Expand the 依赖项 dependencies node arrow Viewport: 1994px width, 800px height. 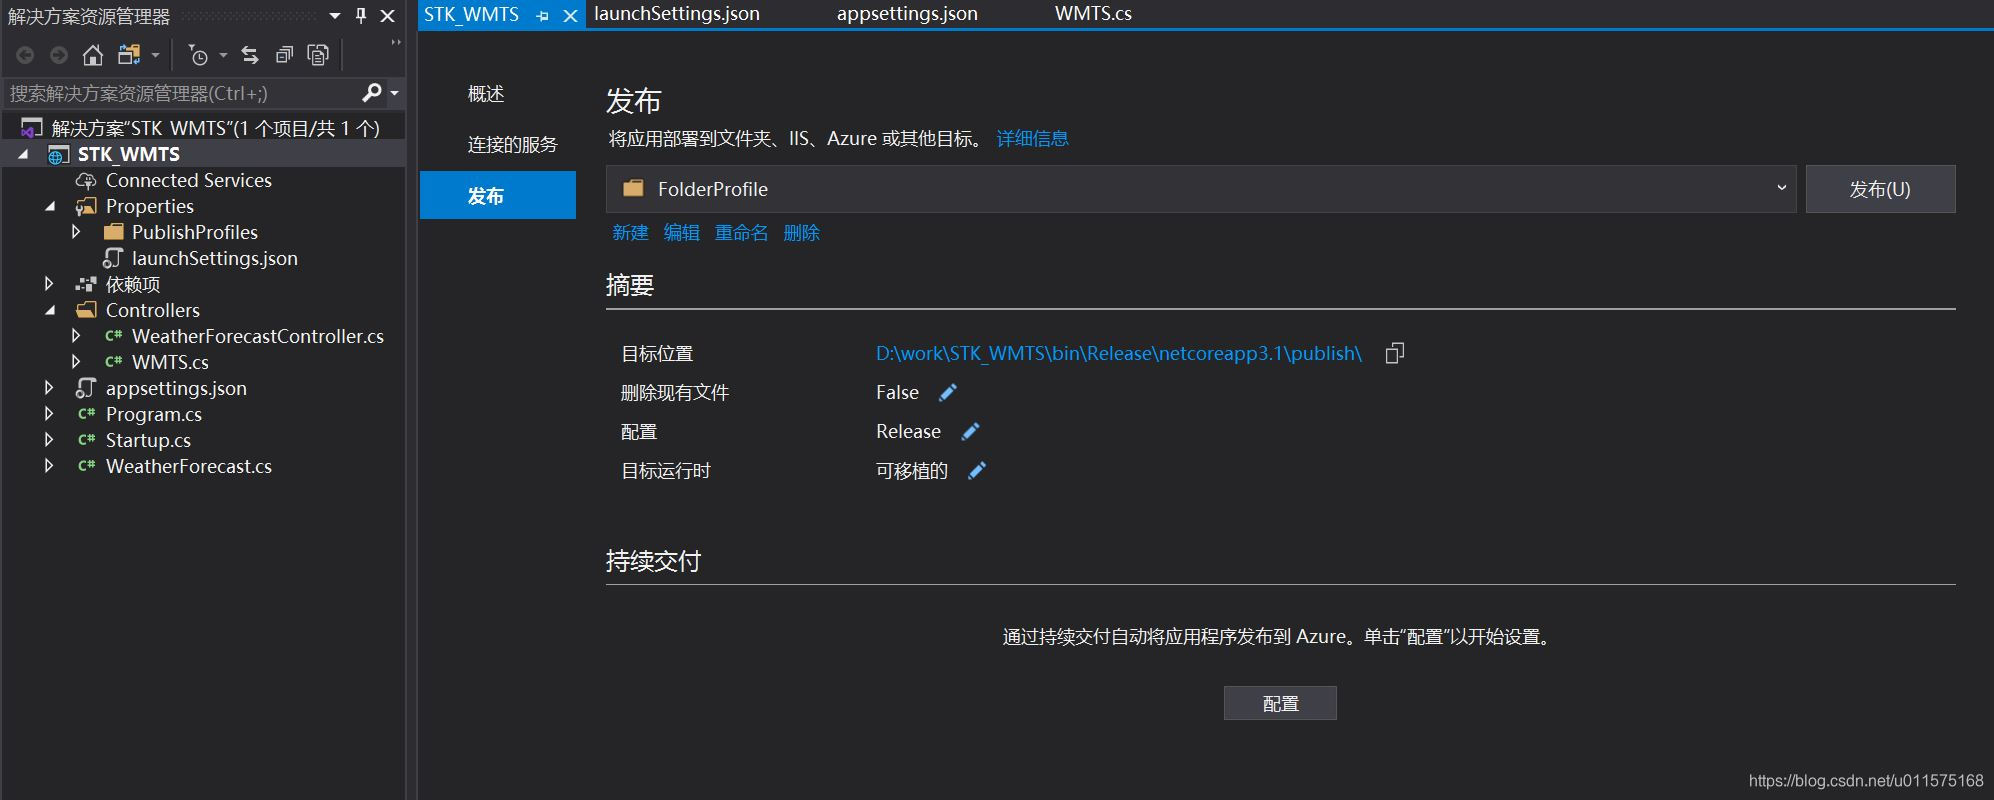(49, 284)
